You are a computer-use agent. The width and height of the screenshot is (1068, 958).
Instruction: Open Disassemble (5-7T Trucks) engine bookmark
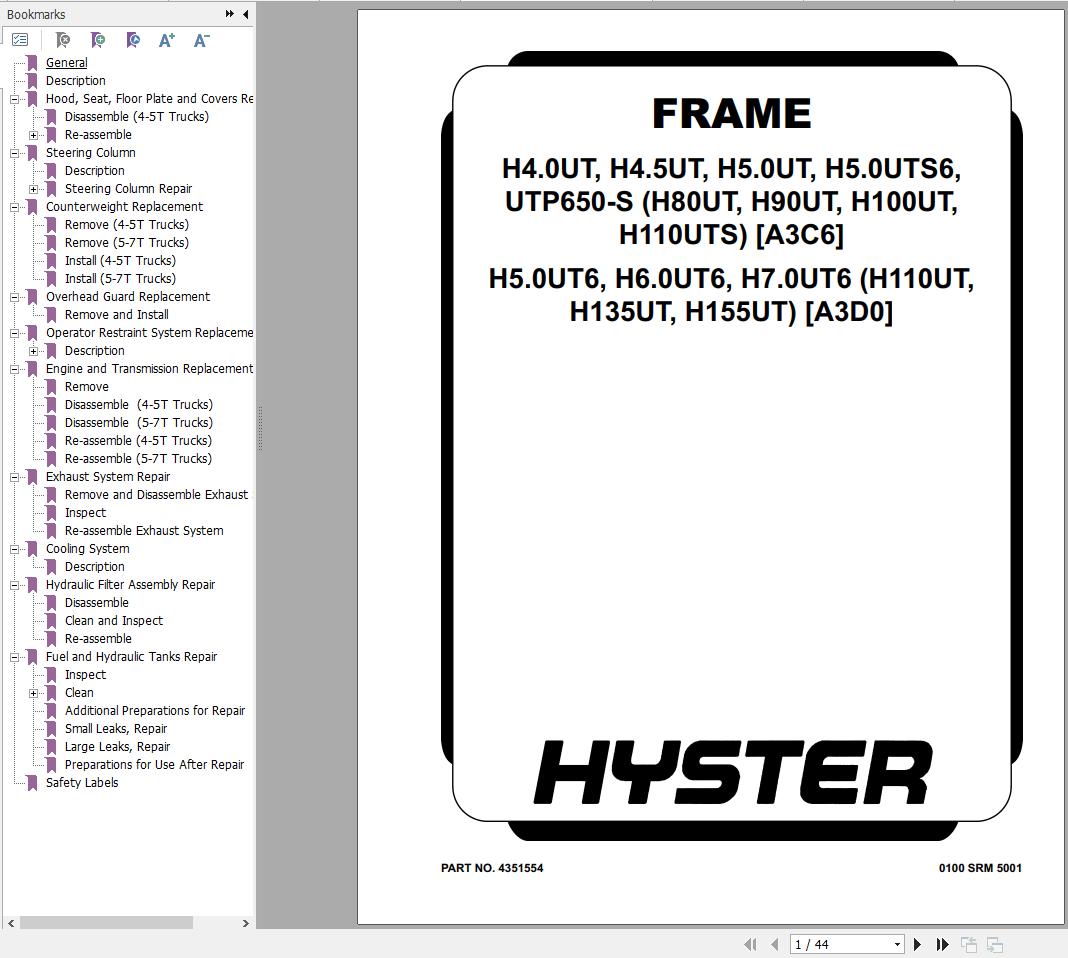(139, 423)
